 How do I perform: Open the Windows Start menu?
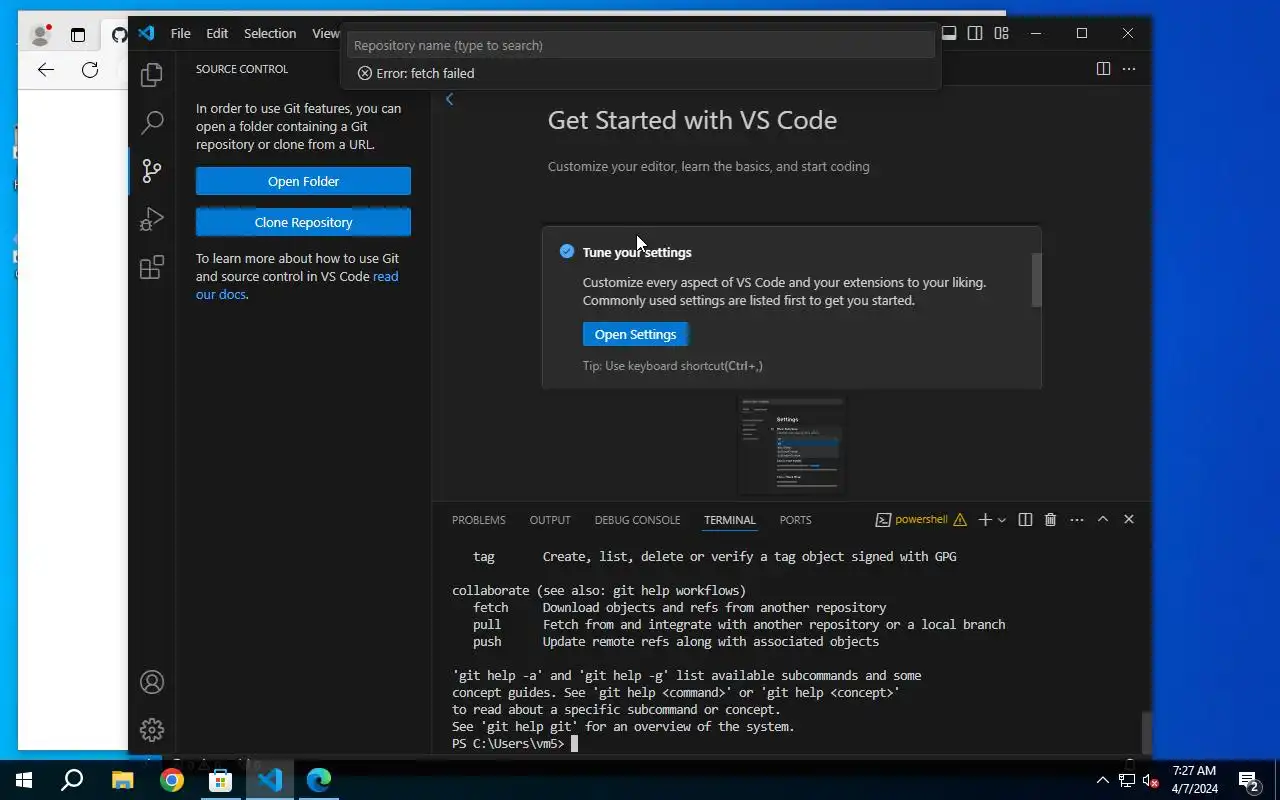[x=24, y=780]
